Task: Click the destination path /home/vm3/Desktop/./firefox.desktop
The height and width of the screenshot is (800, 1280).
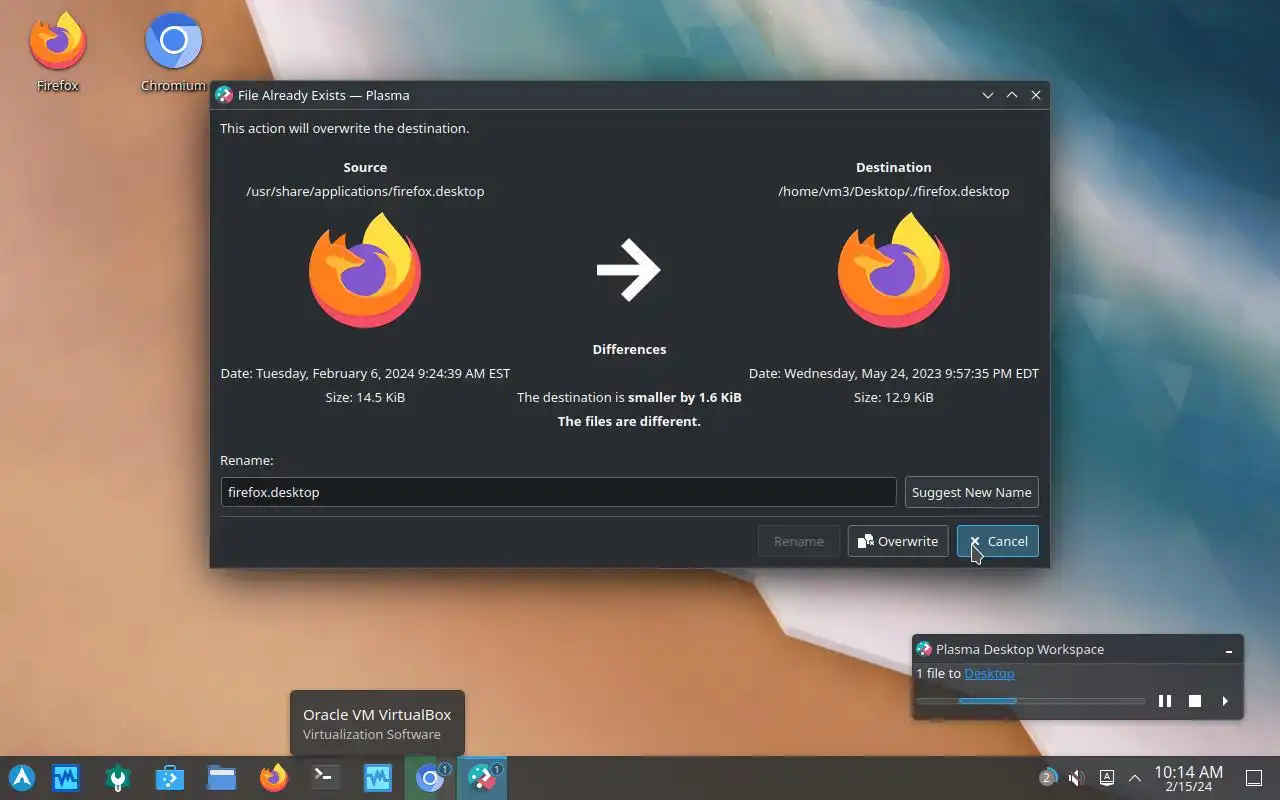Action: 894,191
